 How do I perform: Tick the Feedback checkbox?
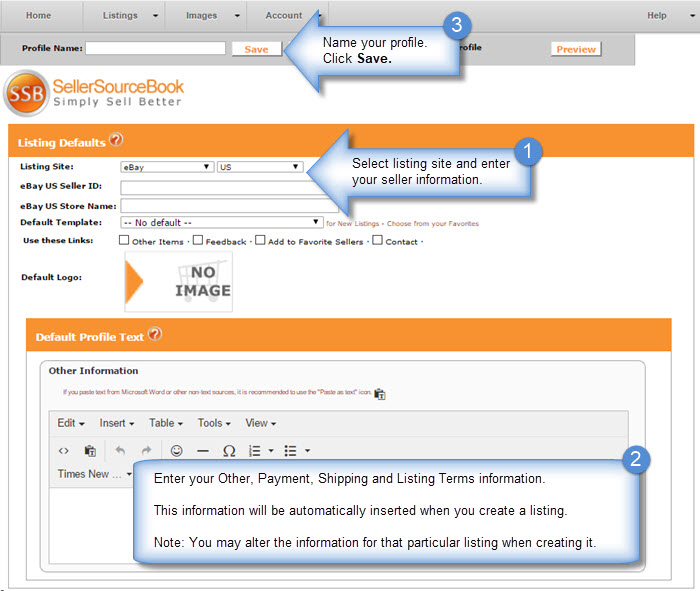coord(198,240)
